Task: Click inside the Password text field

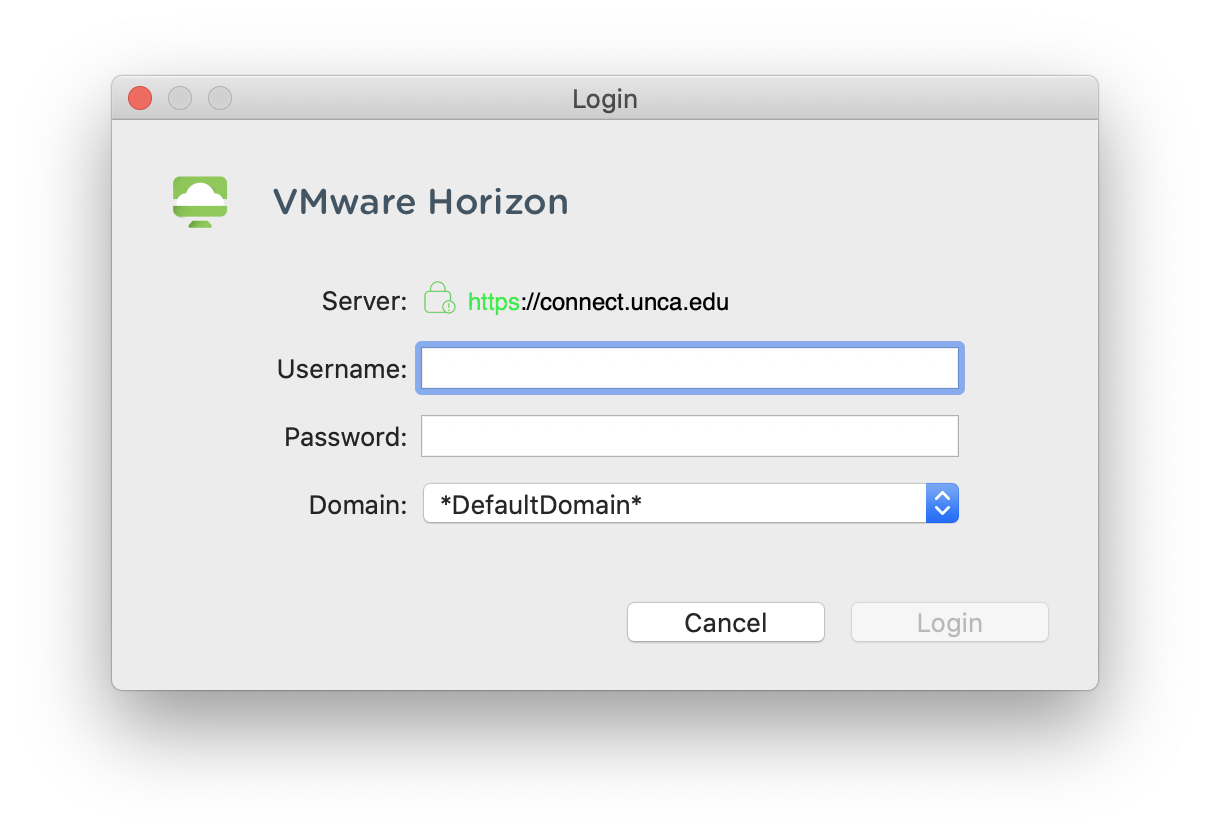Action: [x=690, y=435]
